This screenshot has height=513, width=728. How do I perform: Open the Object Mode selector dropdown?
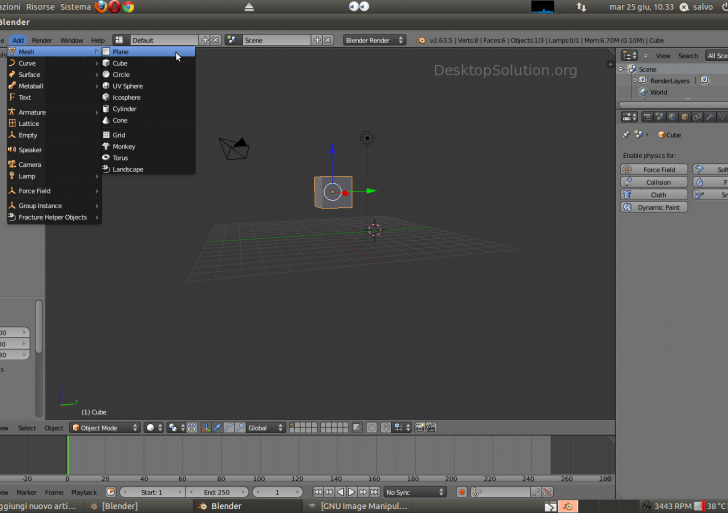pos(106,428)
